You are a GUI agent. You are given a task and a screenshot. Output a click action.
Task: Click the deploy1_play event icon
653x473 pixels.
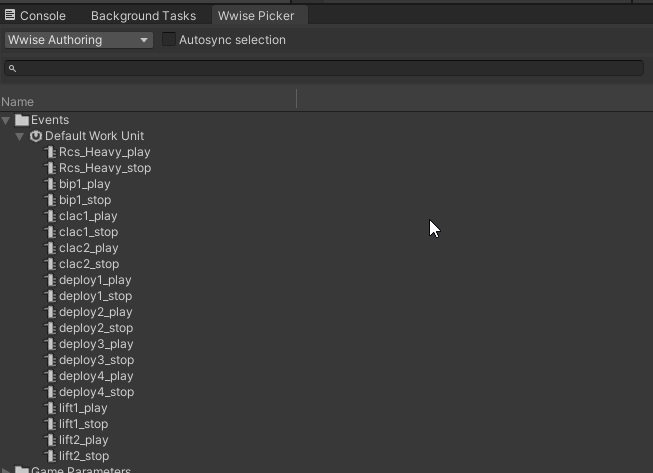[50, 280]
